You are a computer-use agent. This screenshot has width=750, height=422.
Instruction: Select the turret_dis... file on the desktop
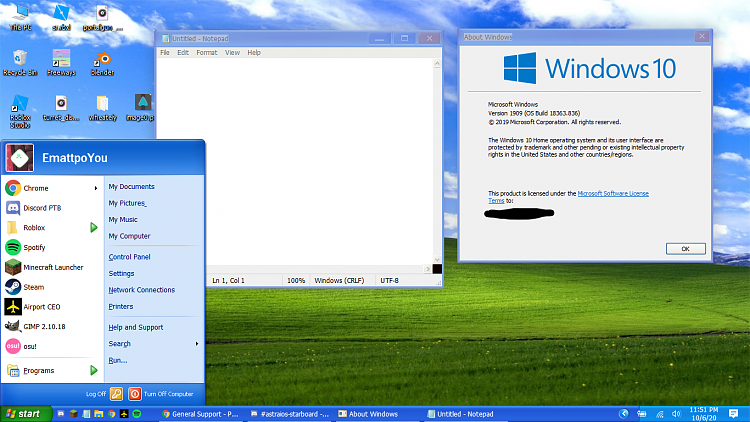[x=61, y=108]
